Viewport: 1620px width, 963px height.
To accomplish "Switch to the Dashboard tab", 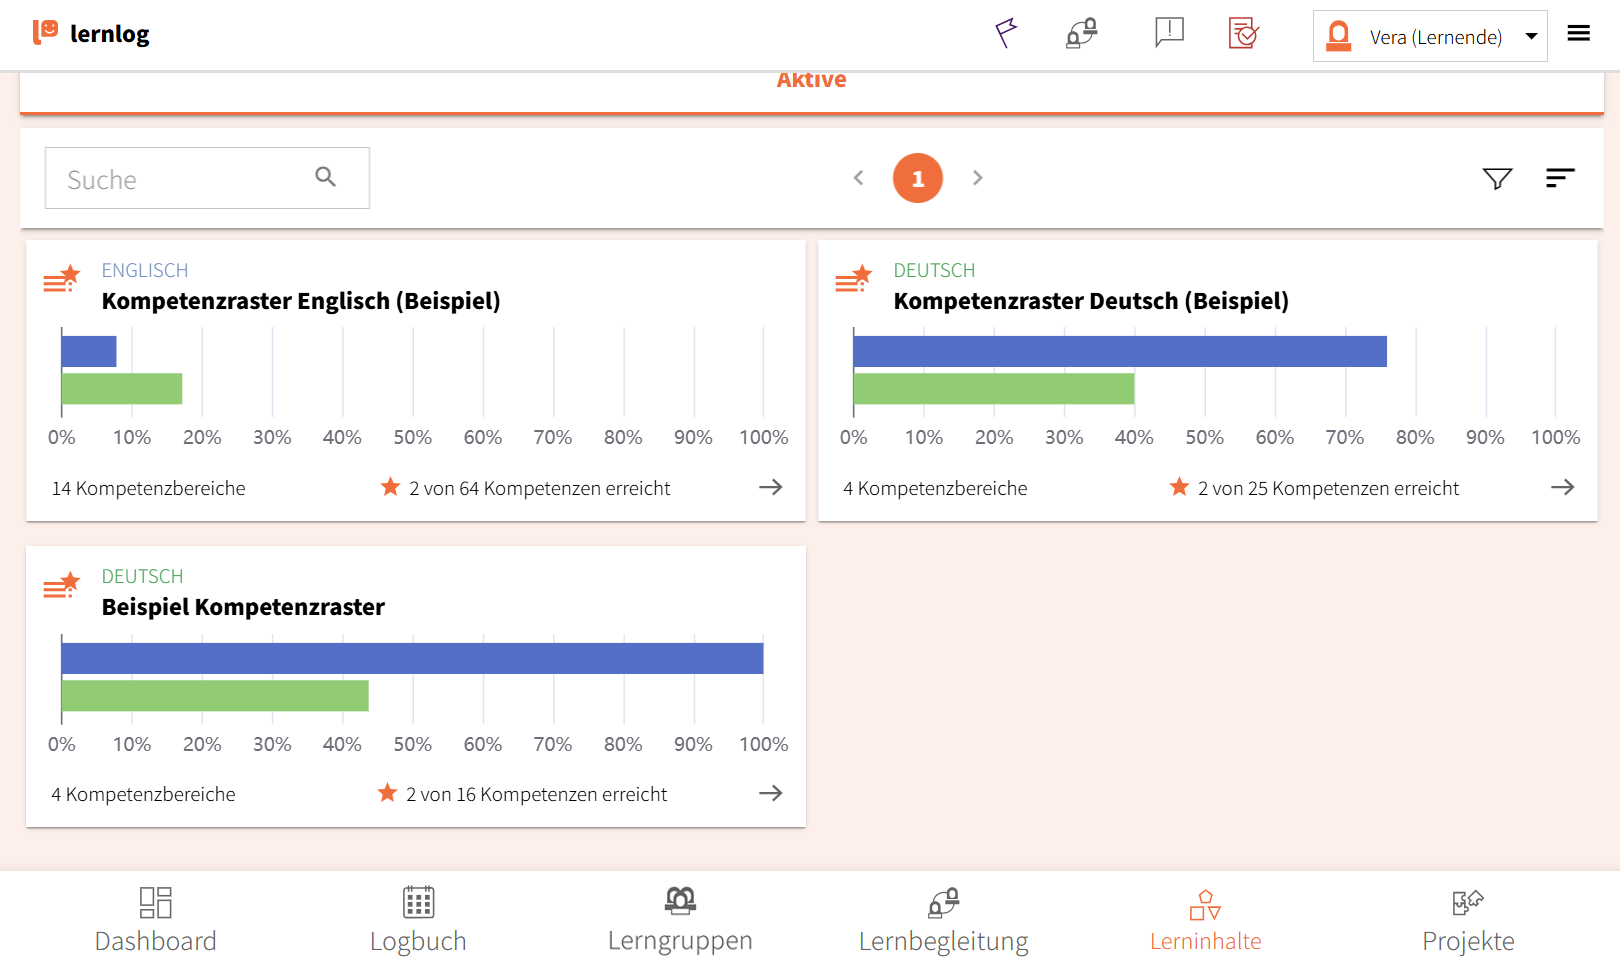I will (x=155, y=920).
